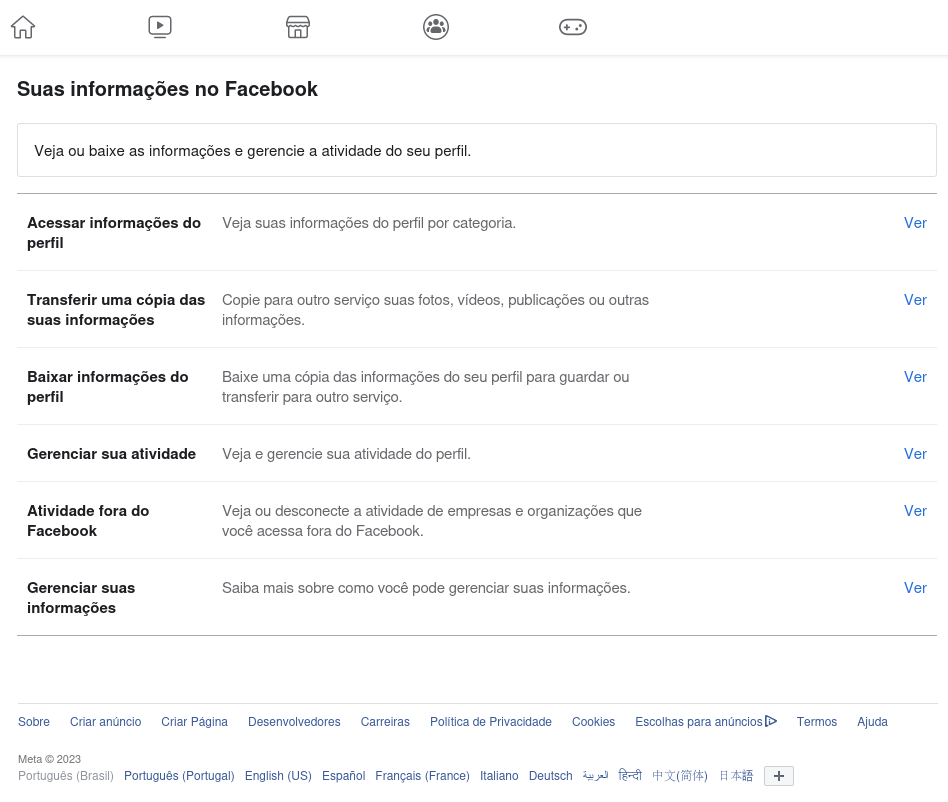Screen dimensions: 948x802
Task: Click Ver next to Baixar informações do perfil
Action: pyautogui.click(x=915, y=377)
